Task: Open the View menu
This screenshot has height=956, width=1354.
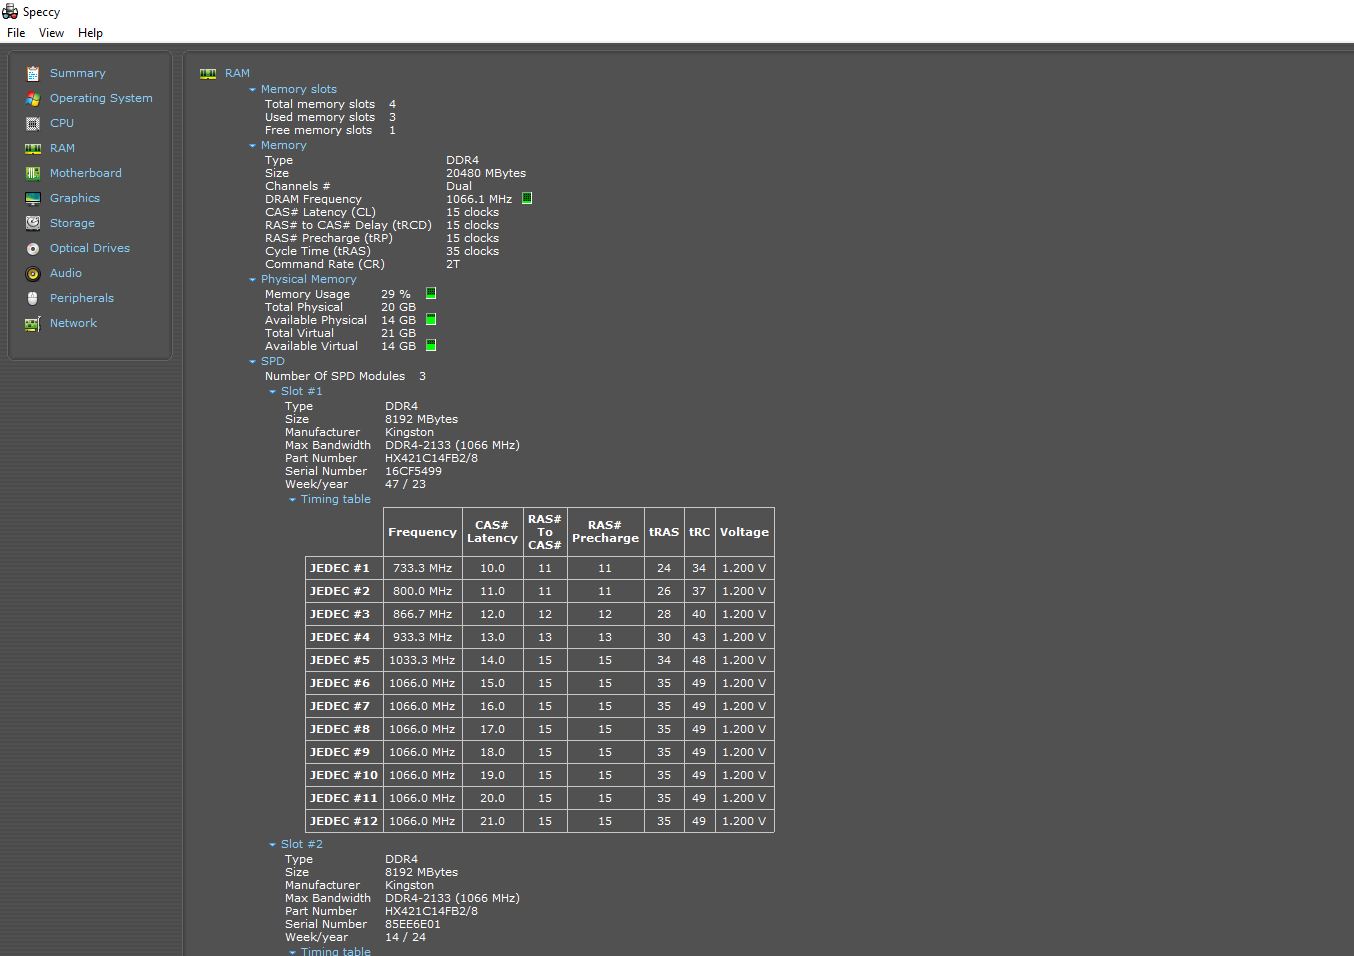Action: pyautogui.click(x=51, y=33)
